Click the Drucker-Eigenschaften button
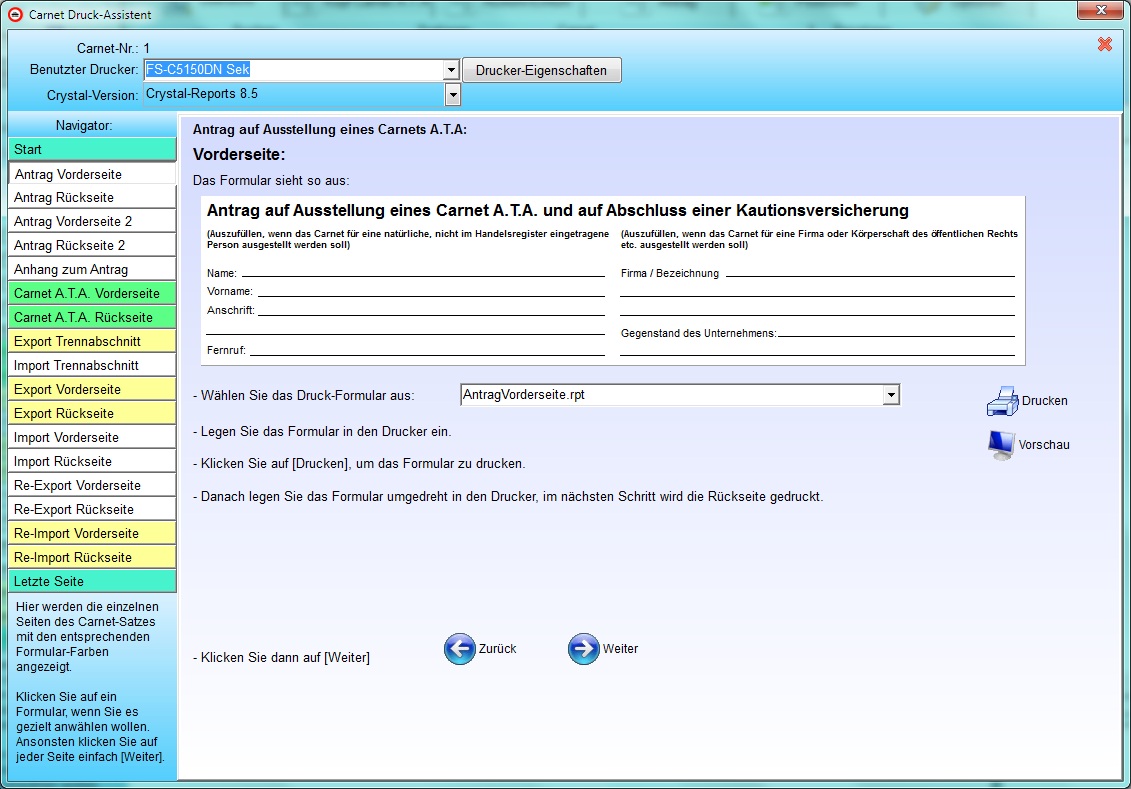 (541, 70)
